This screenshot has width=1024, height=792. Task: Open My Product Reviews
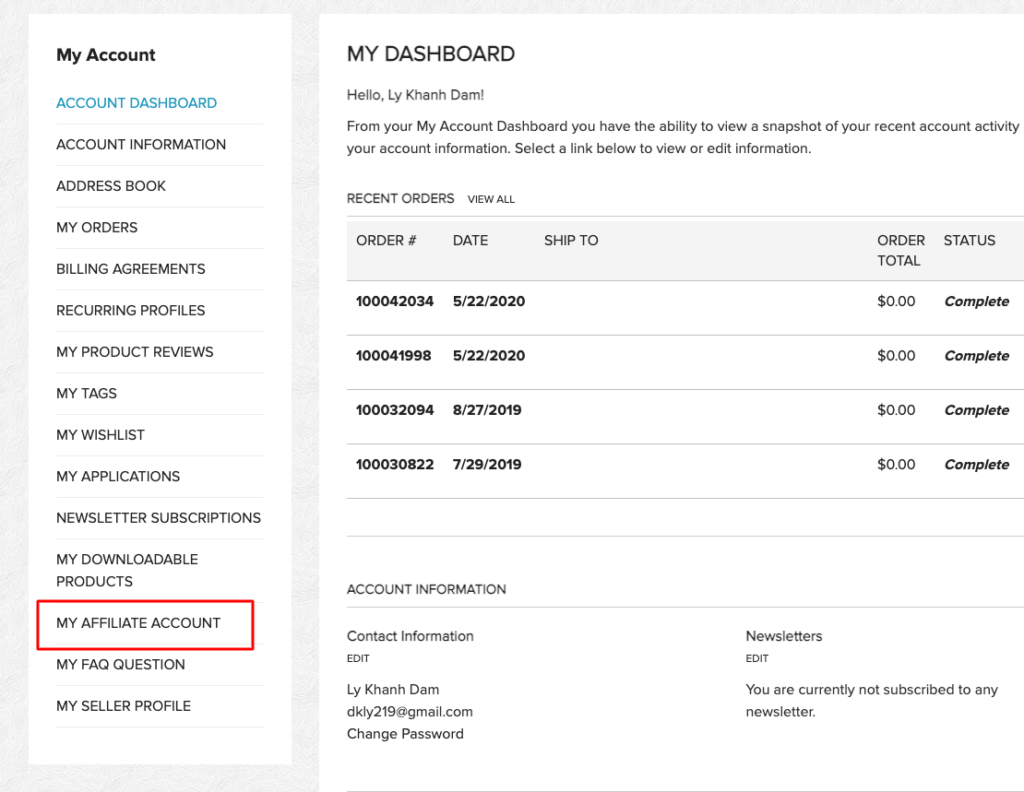pos(135,352)
